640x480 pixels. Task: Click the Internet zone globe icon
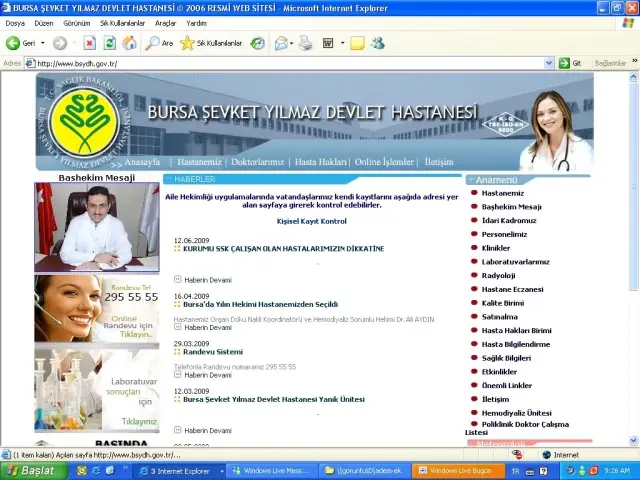(547, 455)
